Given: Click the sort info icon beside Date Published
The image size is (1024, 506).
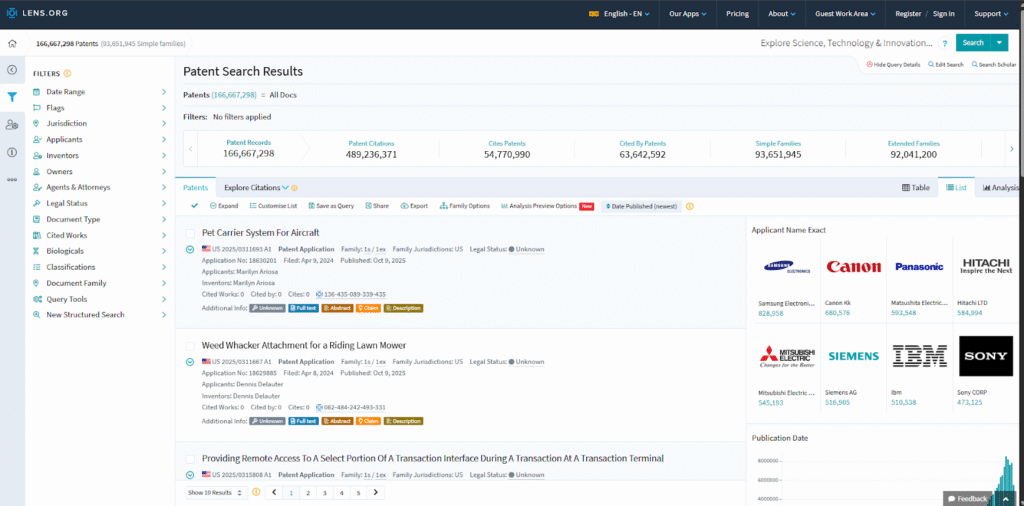Looking at the screenshot, I should coord(690,206).
